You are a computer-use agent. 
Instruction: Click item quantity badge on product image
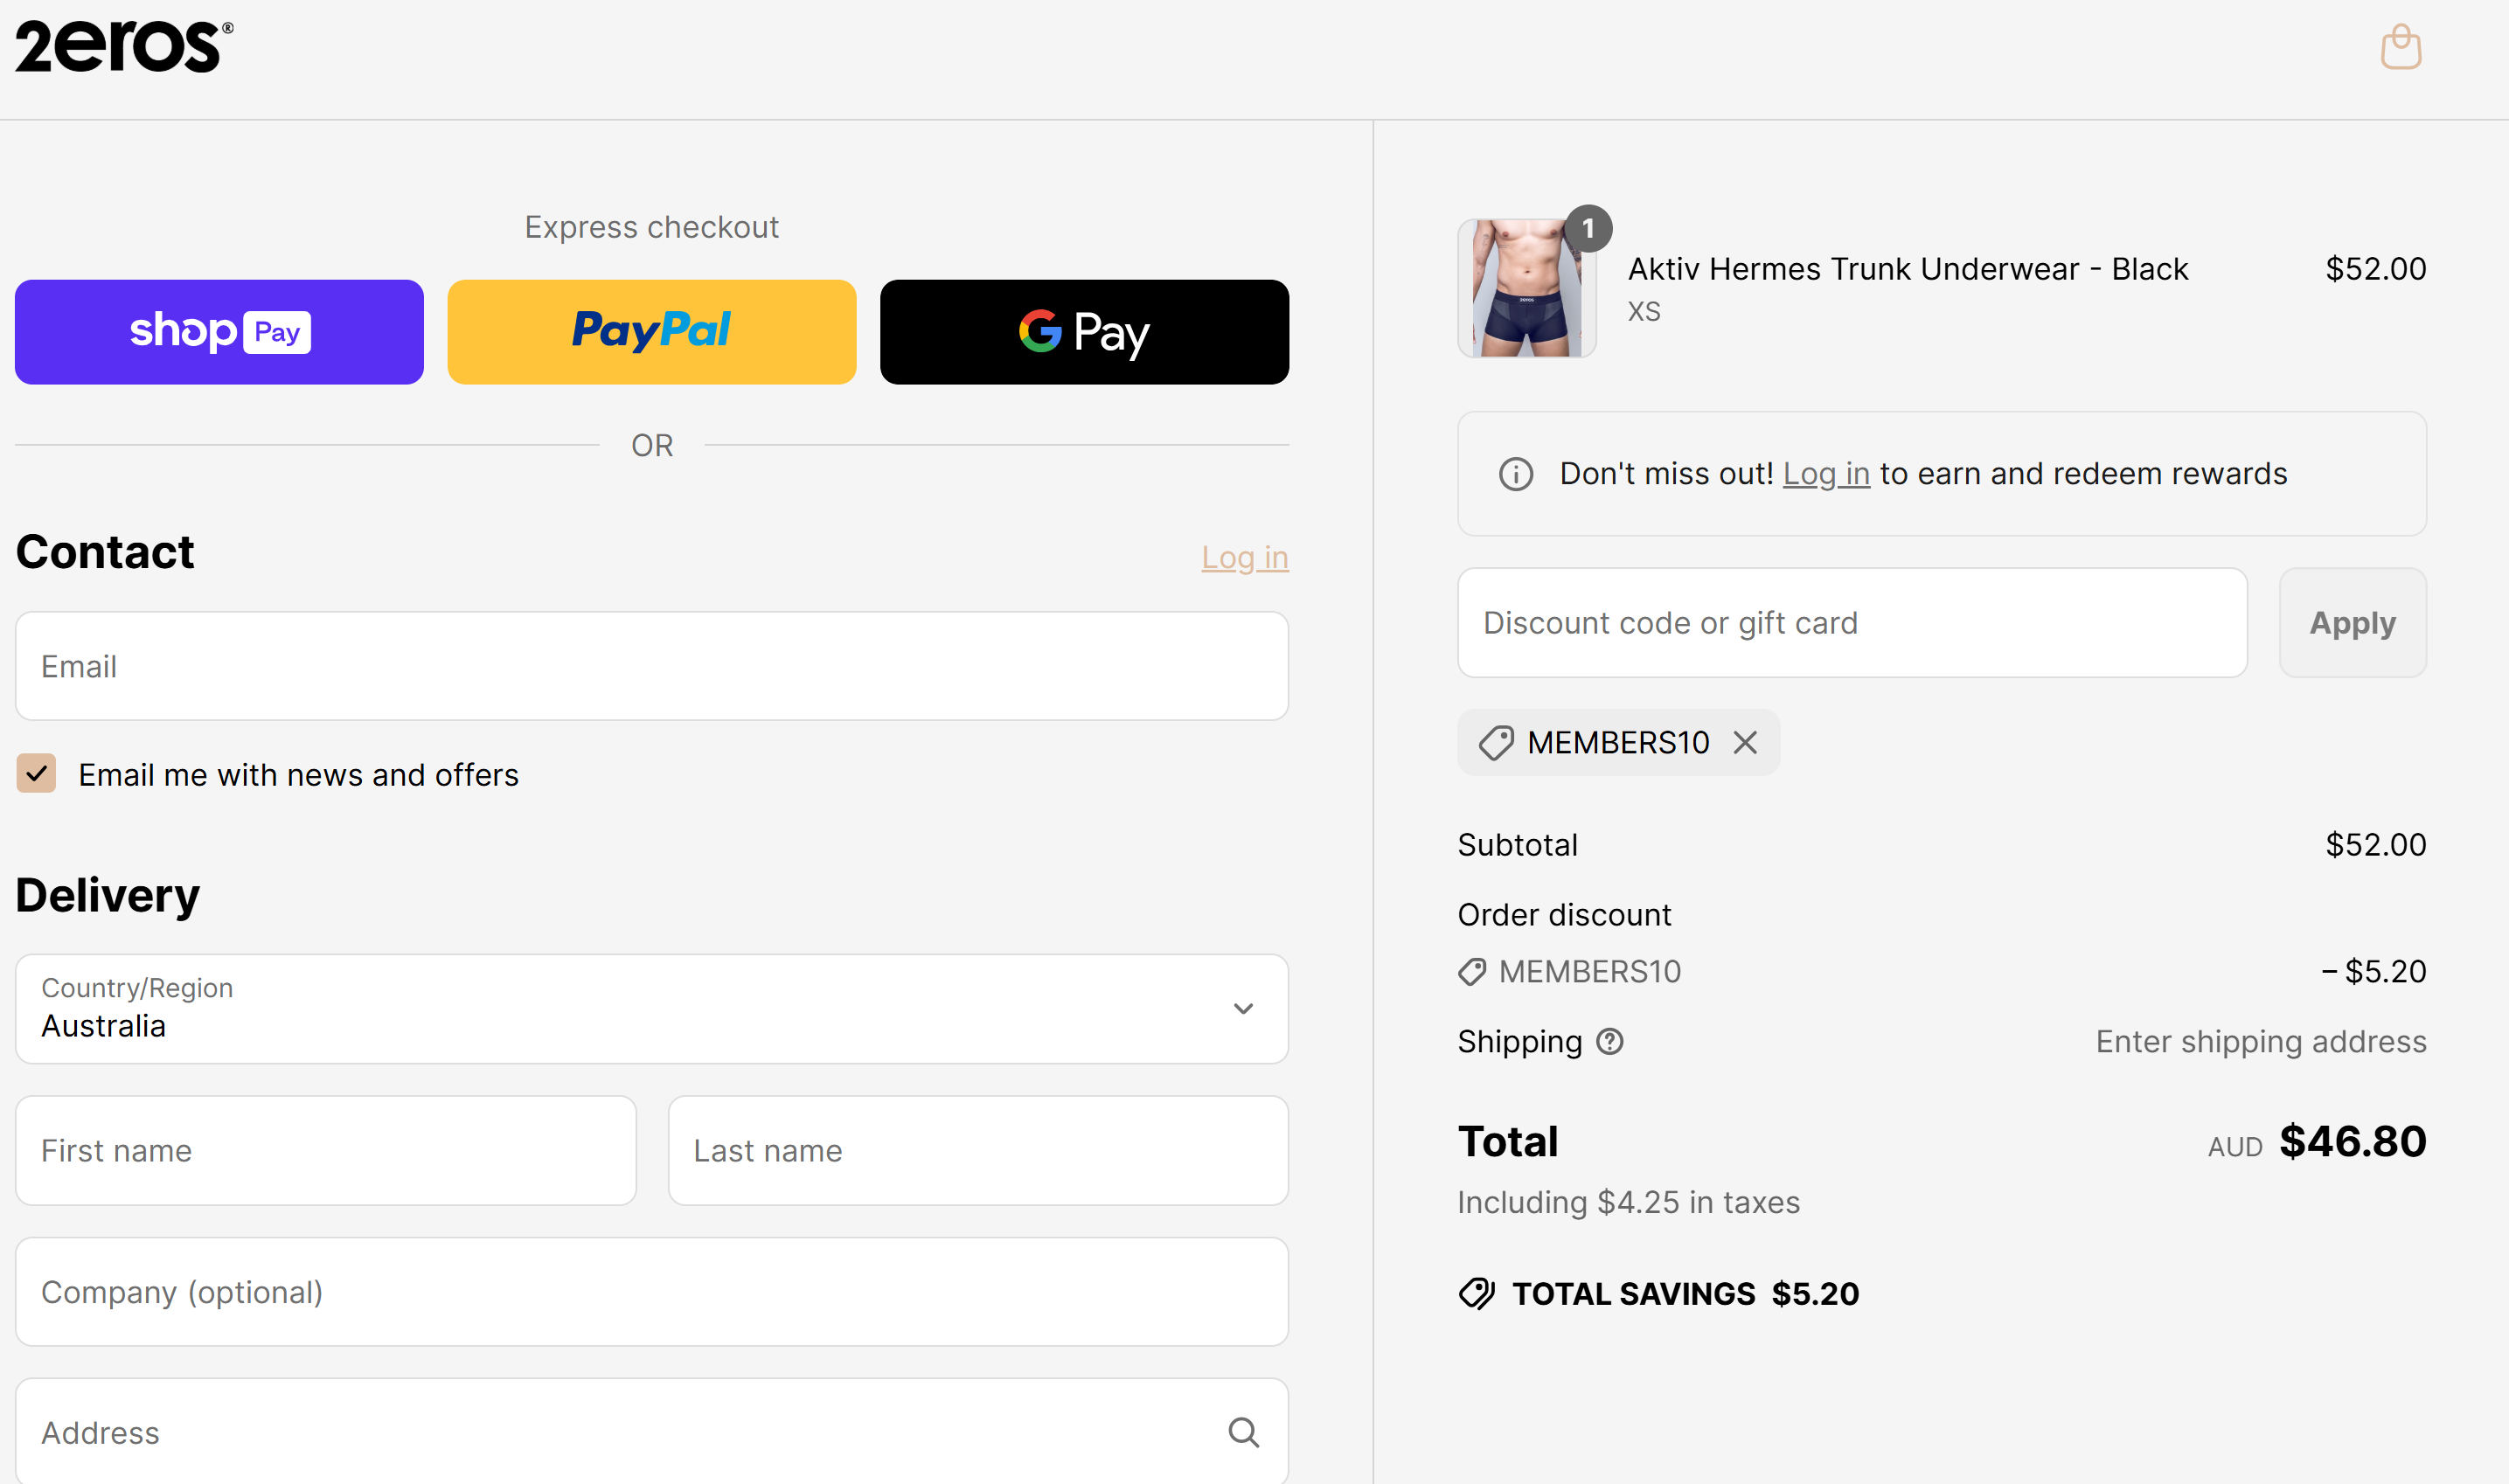1588,228
